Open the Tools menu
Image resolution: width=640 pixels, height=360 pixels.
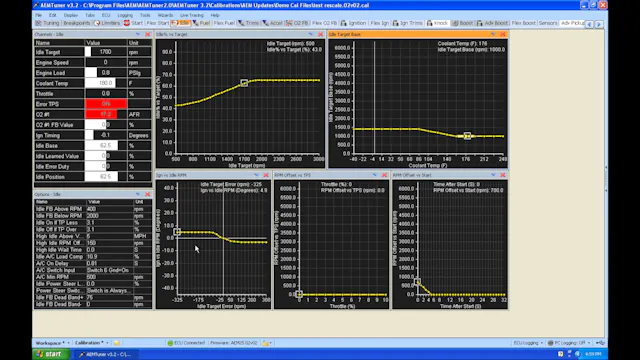click(x=145, y=15)
